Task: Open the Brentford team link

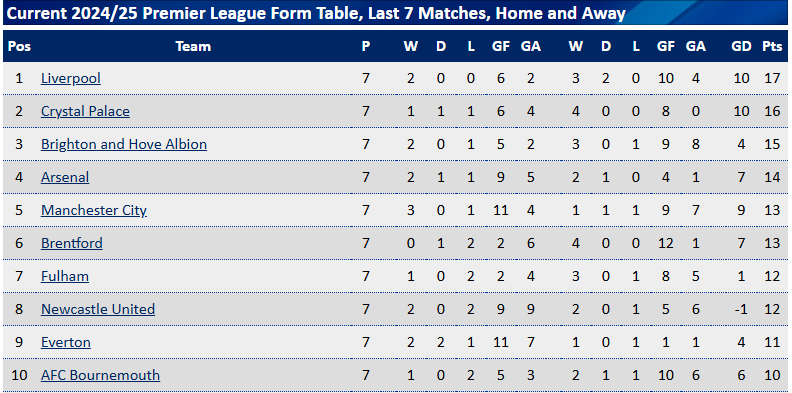Action: tap(72, 243)
